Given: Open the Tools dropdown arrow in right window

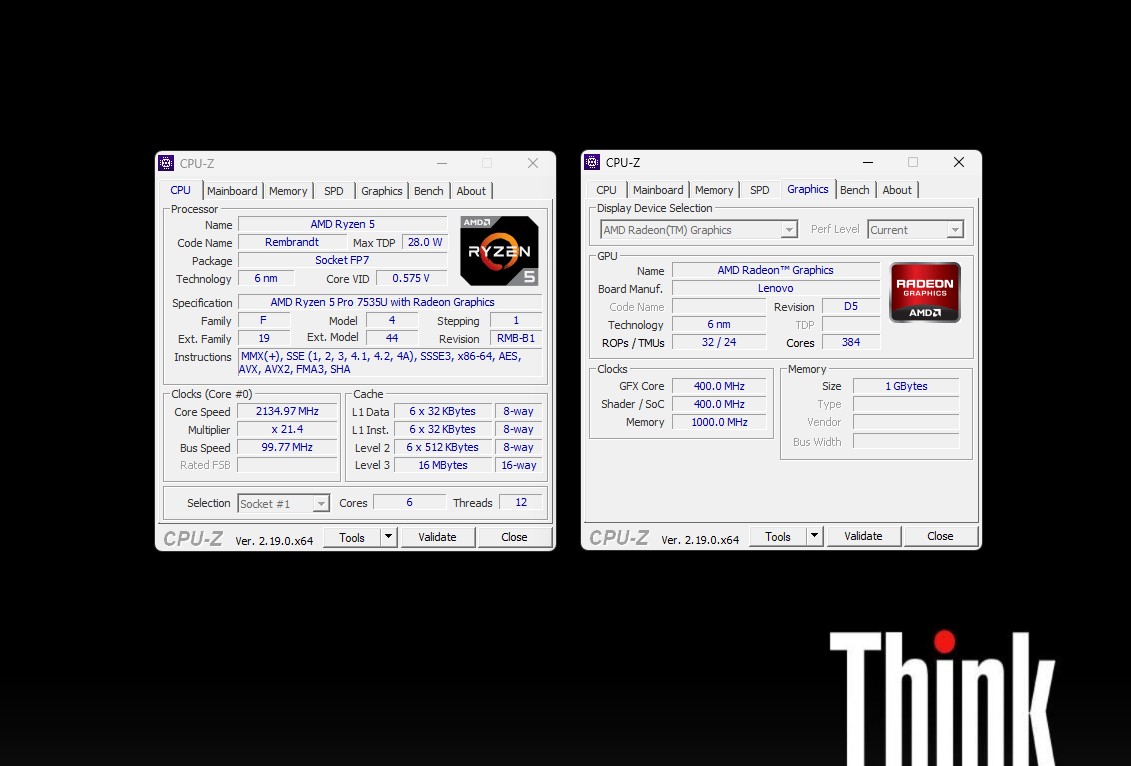Looking at the screenshot, I should [814, 536].
